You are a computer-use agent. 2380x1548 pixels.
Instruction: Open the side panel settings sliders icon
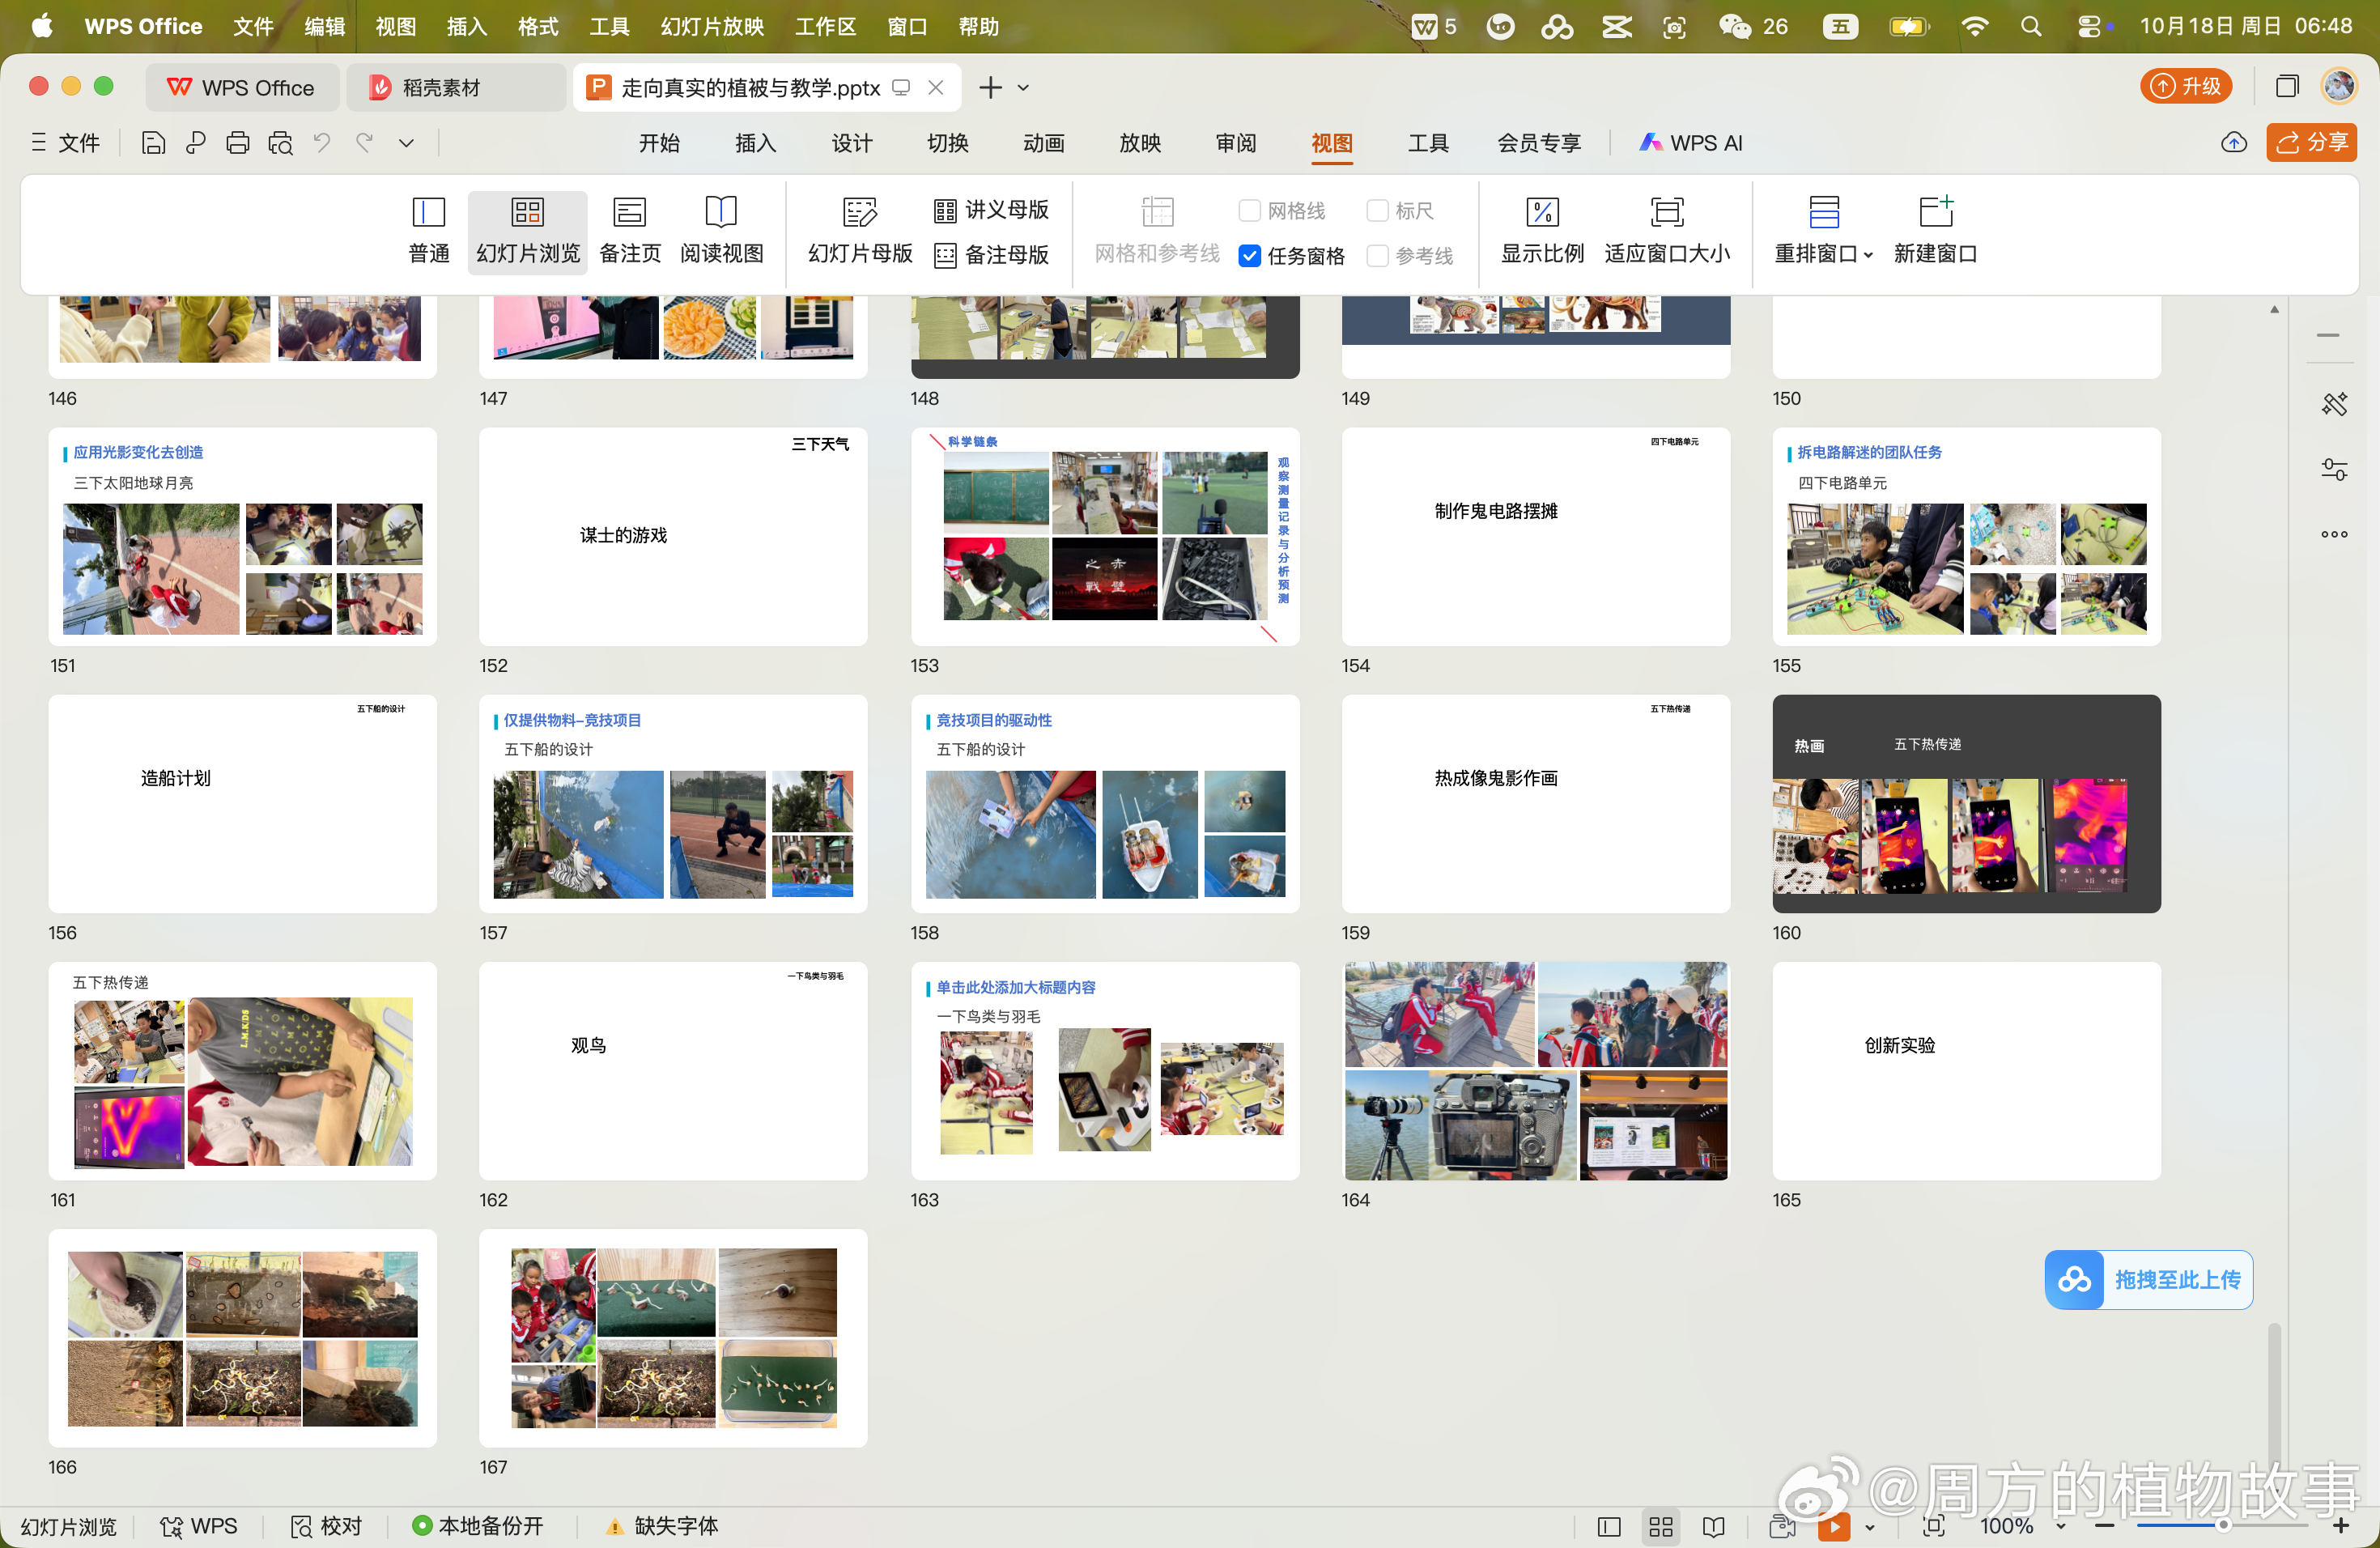2334,469
